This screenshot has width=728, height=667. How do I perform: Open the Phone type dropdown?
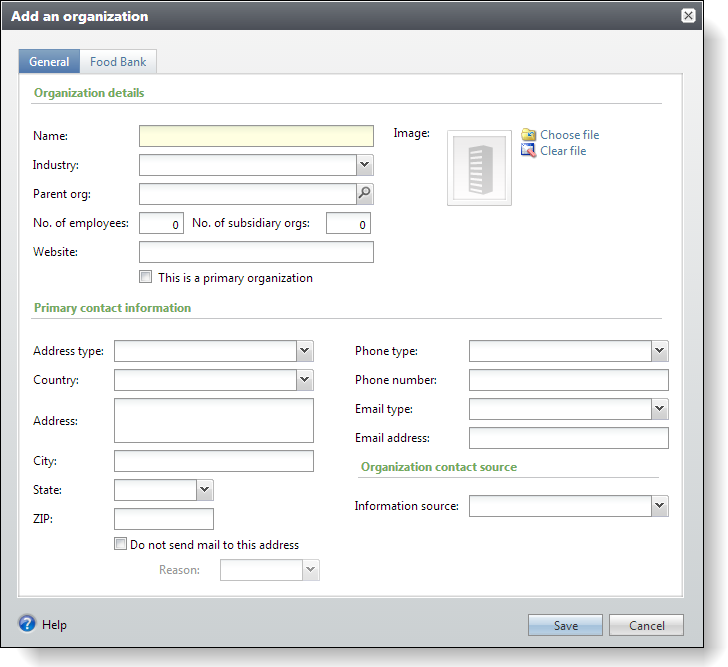click(x=659, y=351)
